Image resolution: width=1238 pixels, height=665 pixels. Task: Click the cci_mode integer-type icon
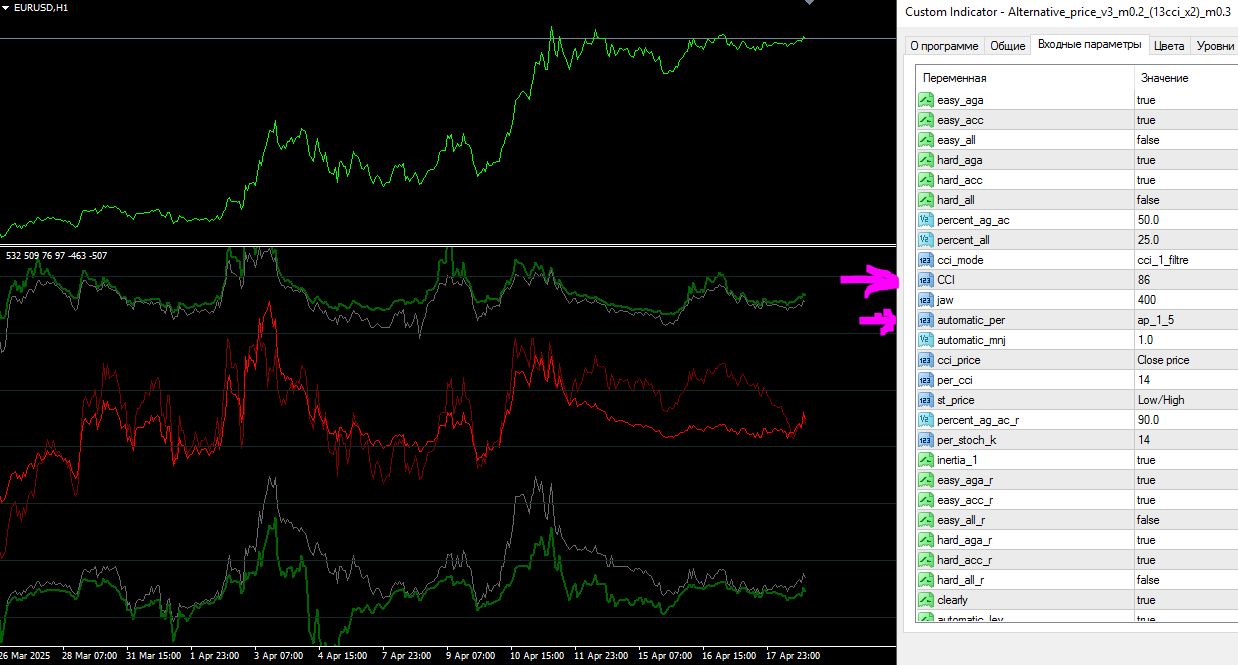[926, 260]
